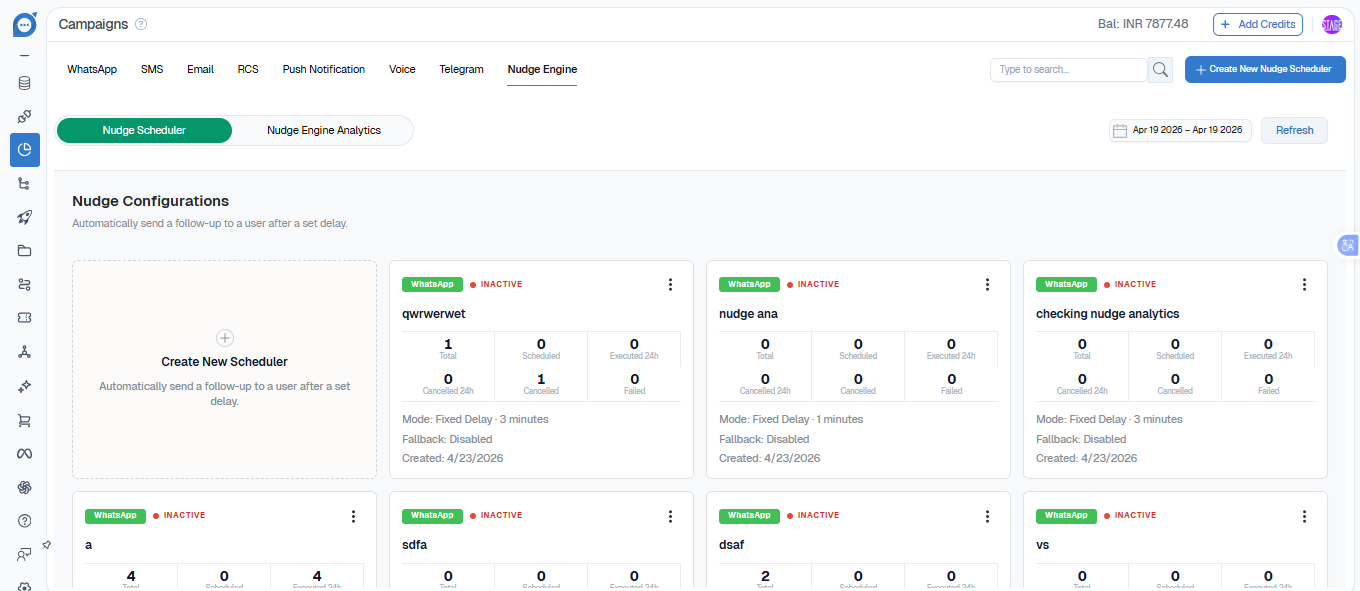Open three-dot menu on checking nudge analytics card

click(x=1304, y=285)
